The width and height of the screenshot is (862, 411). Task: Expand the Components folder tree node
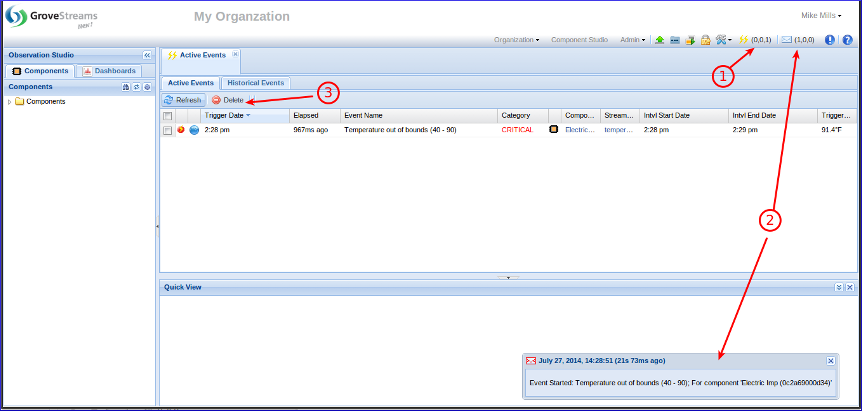[x=10, y=101]
